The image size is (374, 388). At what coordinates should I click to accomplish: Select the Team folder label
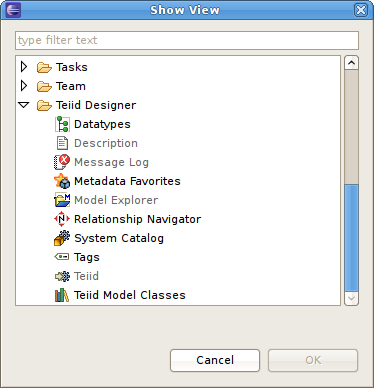[71, 86]
